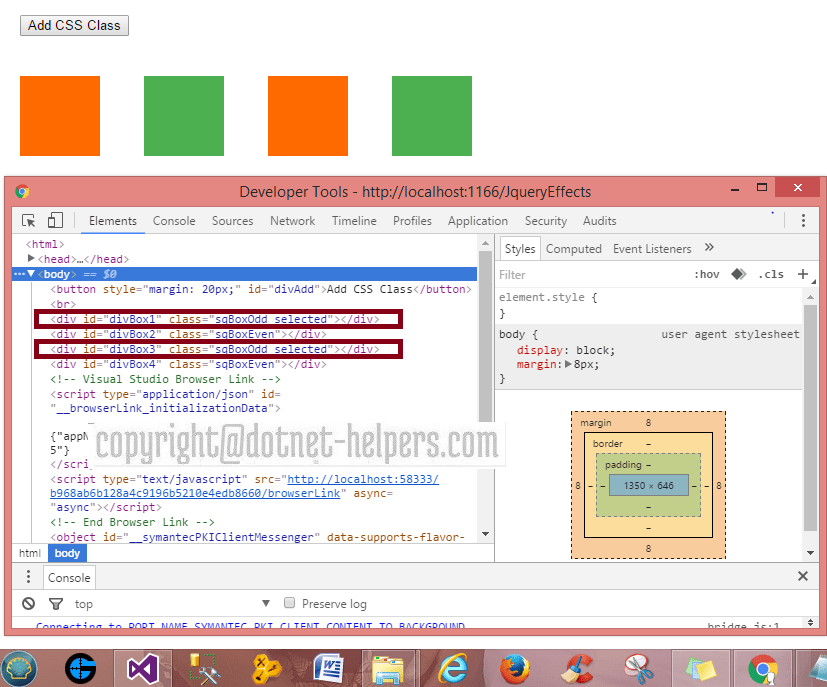The image size is (827, 687).
Task: Open the Event Listeners tab
Action: click(652, 249)
